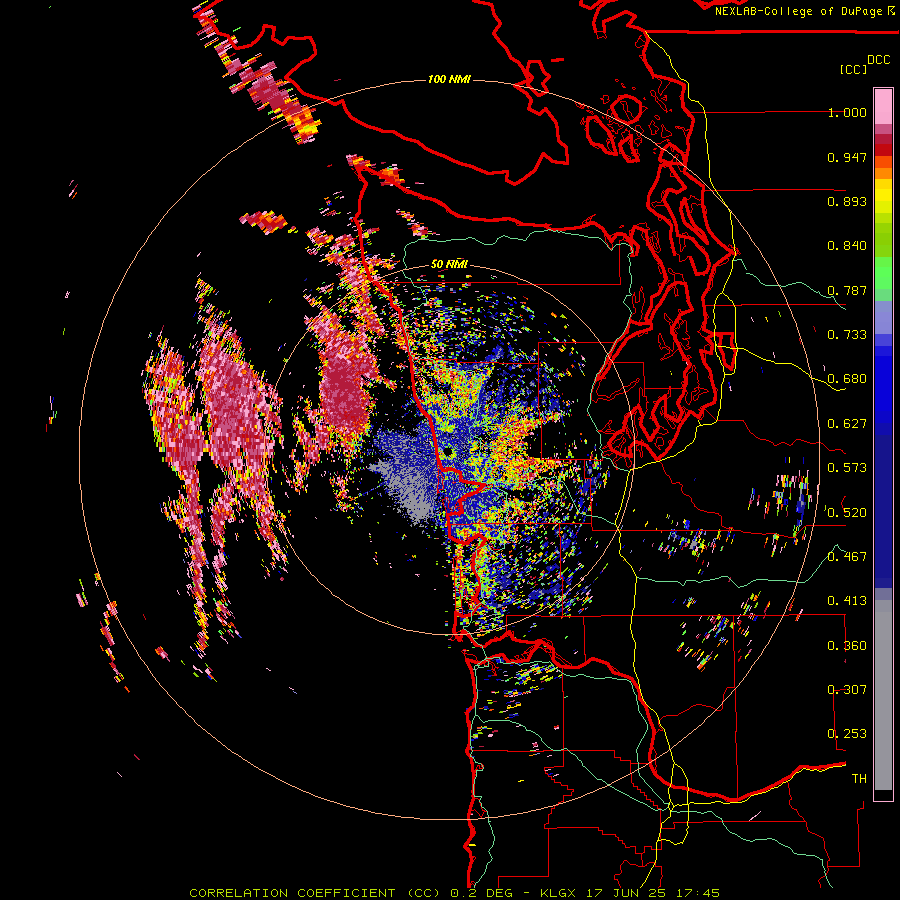This screenshot has width=900, height=900.
Task: Click the CORRELATION COEFFICIENT (CC) title text
Action: pos(315,893)
